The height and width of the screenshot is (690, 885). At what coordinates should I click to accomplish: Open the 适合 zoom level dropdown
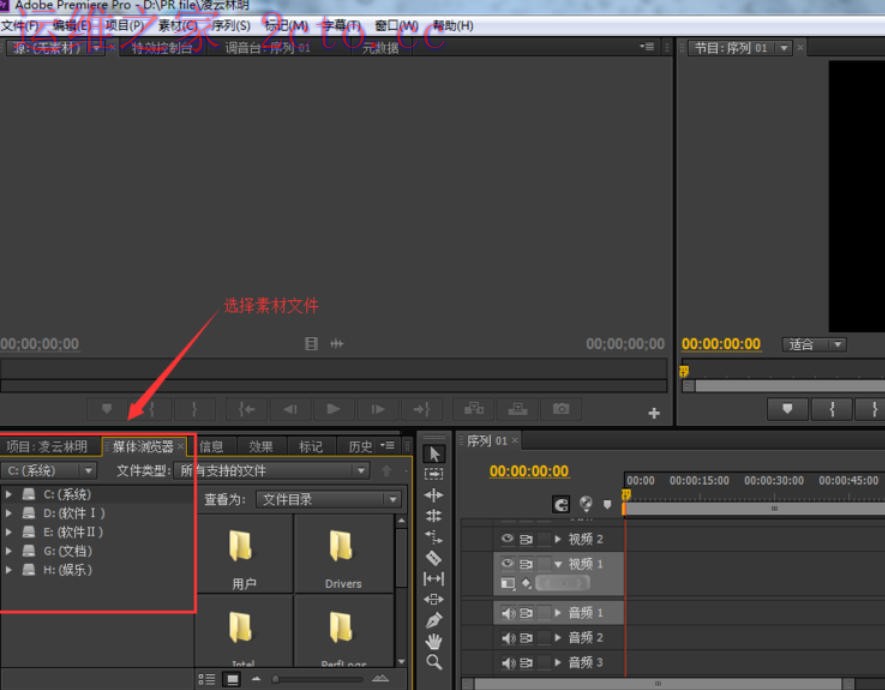point(814,344)
